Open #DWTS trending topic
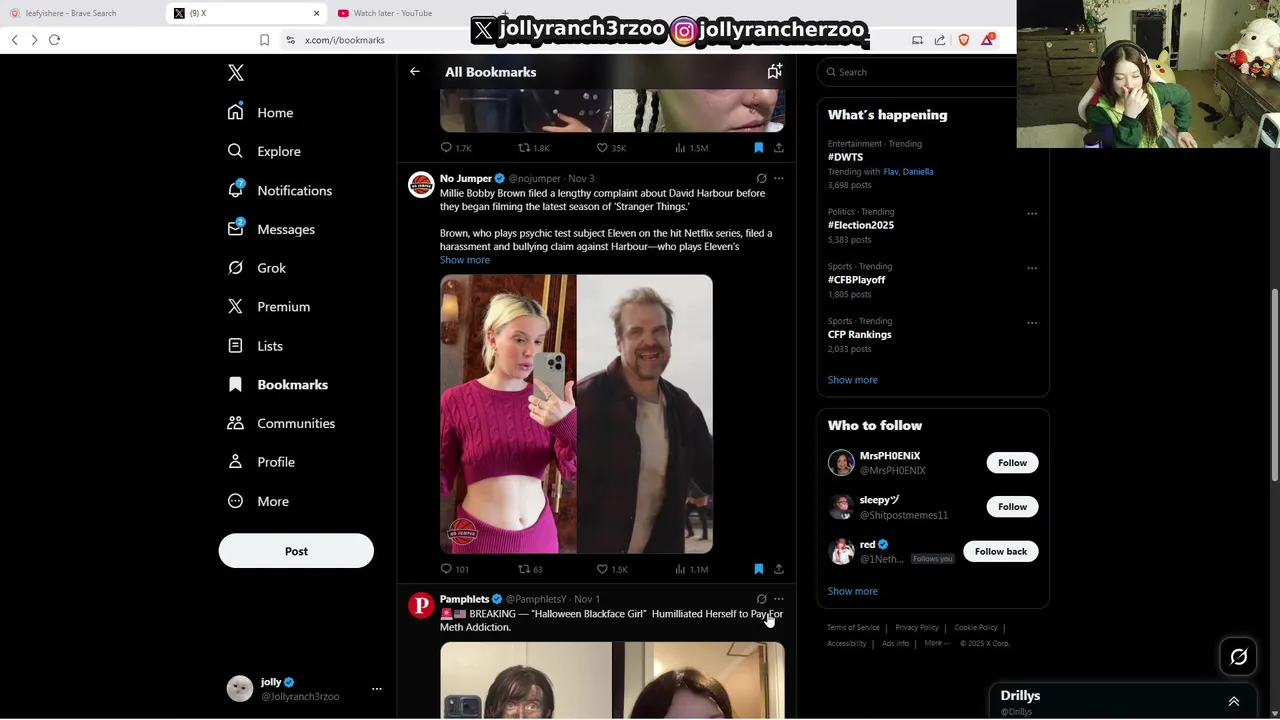Viewport: 1280px width, 720px height. point(845,157)
